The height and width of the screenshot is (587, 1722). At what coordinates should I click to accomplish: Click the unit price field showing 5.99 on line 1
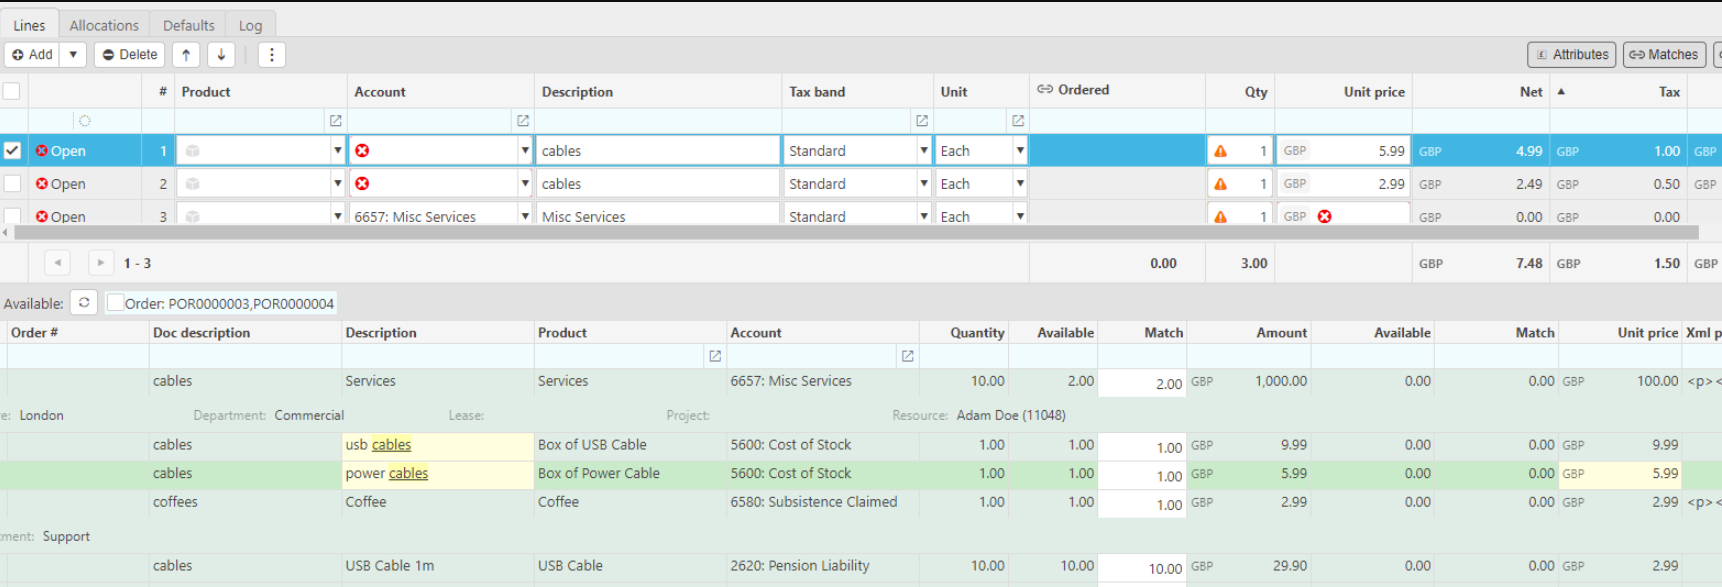pyautogui.click(x=1344, y=151)
